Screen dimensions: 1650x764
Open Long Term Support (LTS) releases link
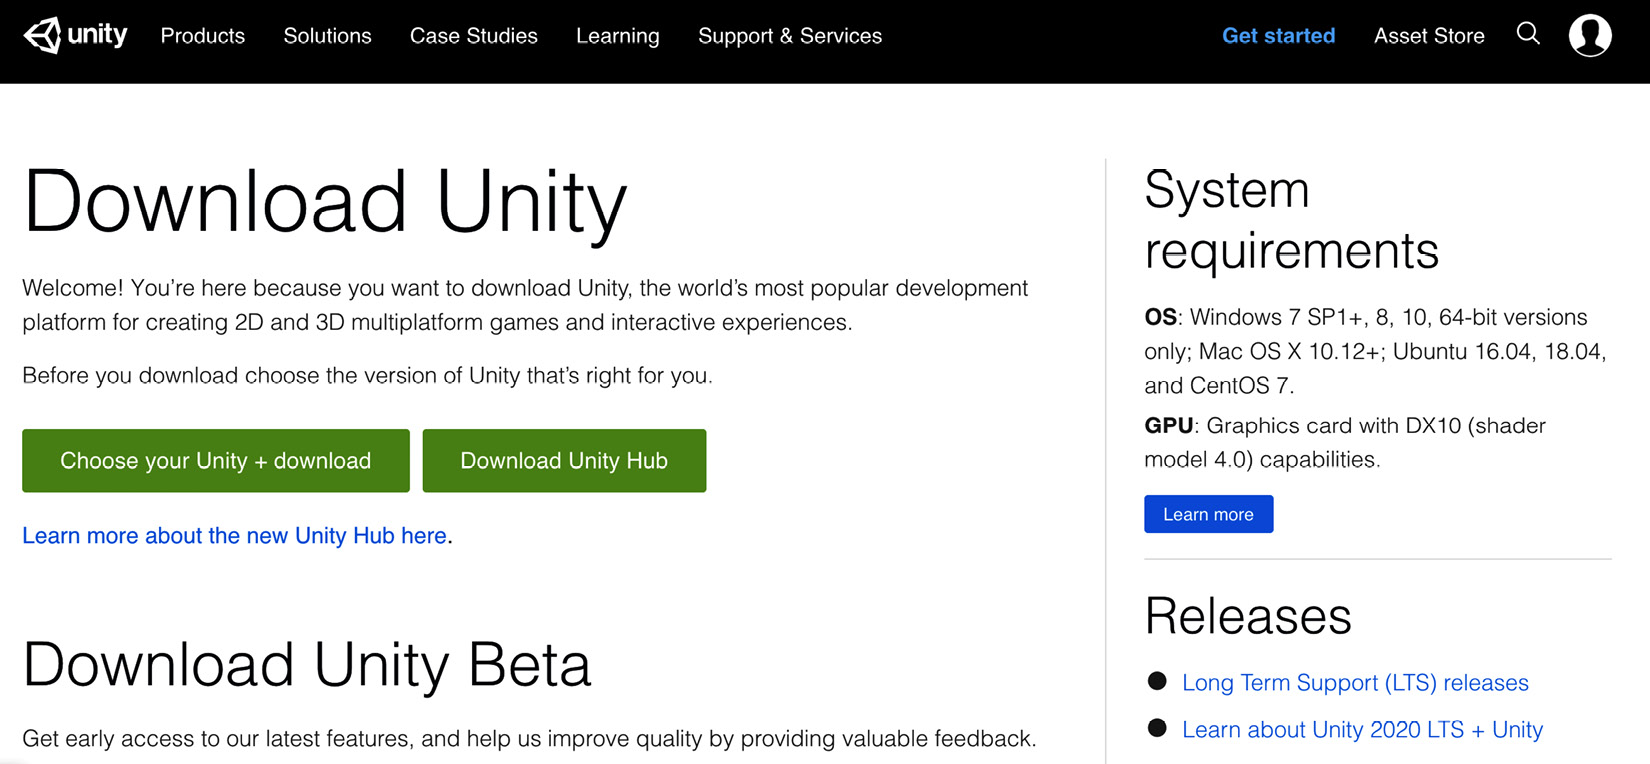click(x=1355, y=683)
